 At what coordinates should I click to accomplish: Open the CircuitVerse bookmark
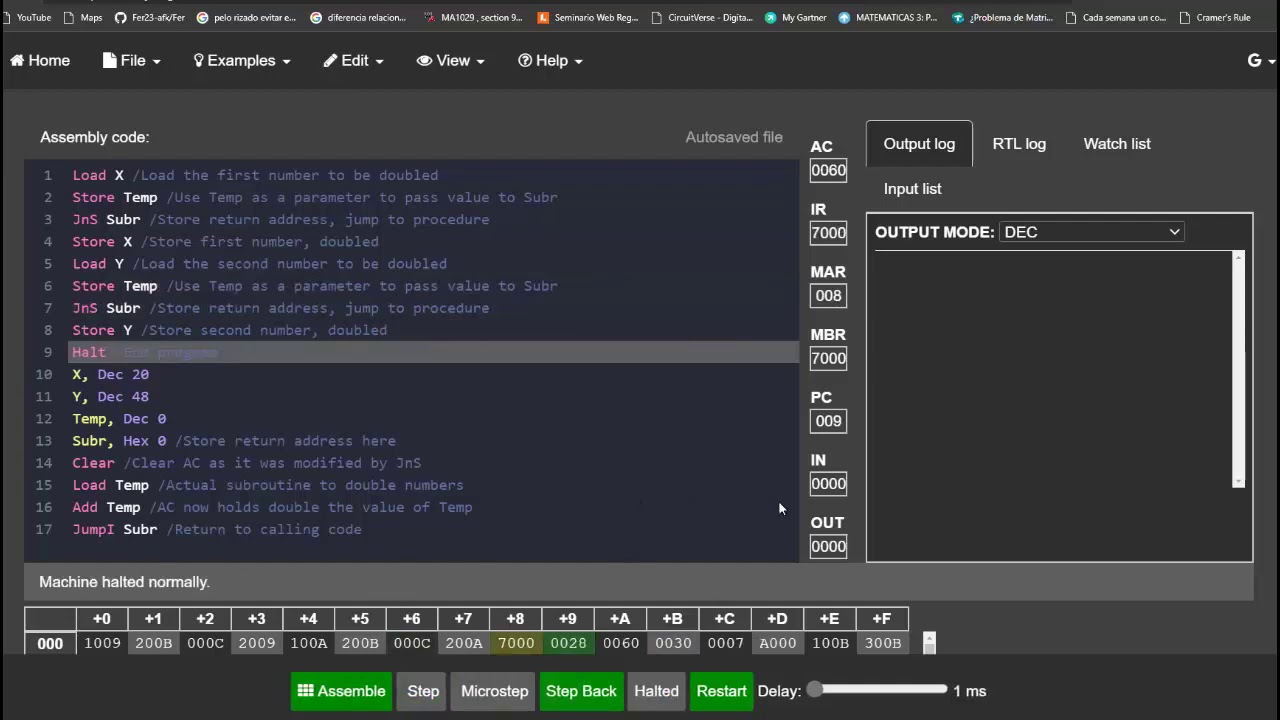pos(702,17)
